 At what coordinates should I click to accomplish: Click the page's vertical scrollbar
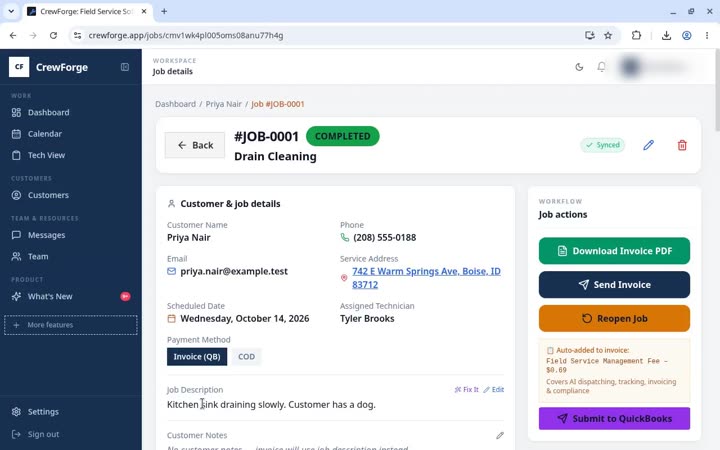[717, 92]
